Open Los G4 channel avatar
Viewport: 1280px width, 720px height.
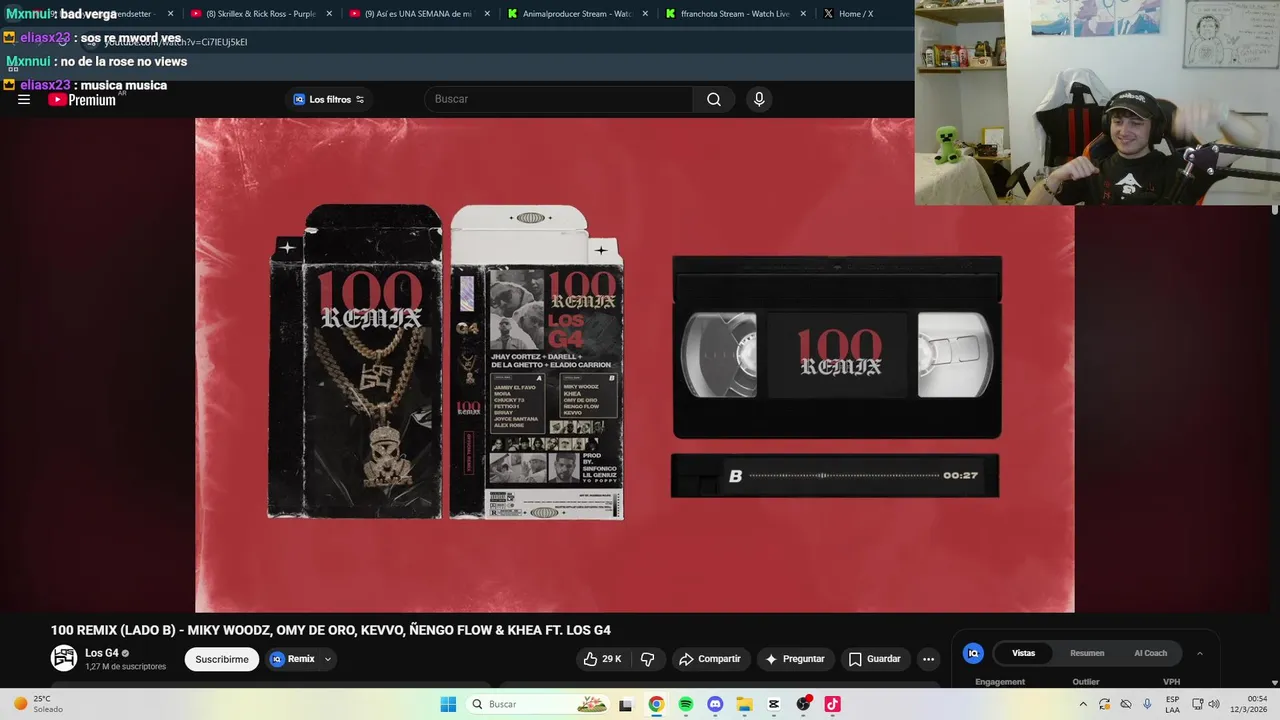[64, 658]
